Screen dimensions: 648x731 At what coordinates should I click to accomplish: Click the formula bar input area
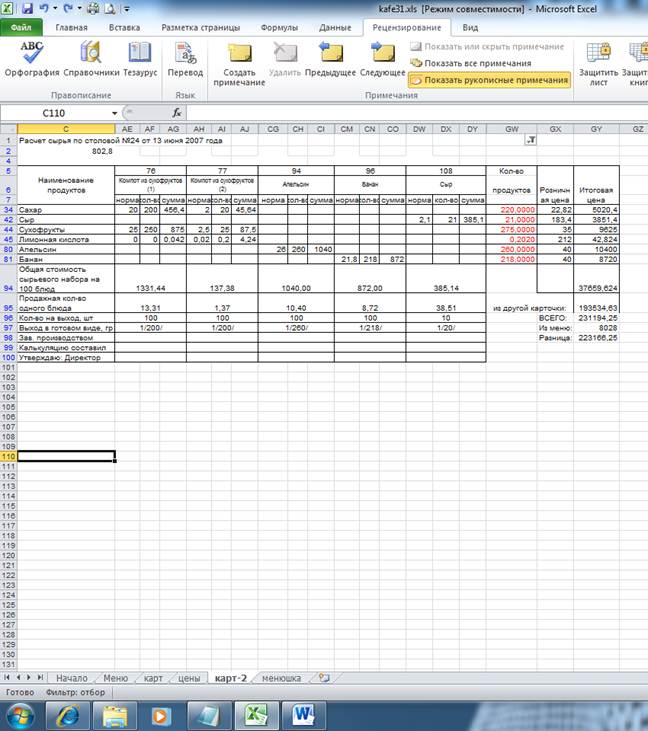pyautogui.click(x=417, y=113)
